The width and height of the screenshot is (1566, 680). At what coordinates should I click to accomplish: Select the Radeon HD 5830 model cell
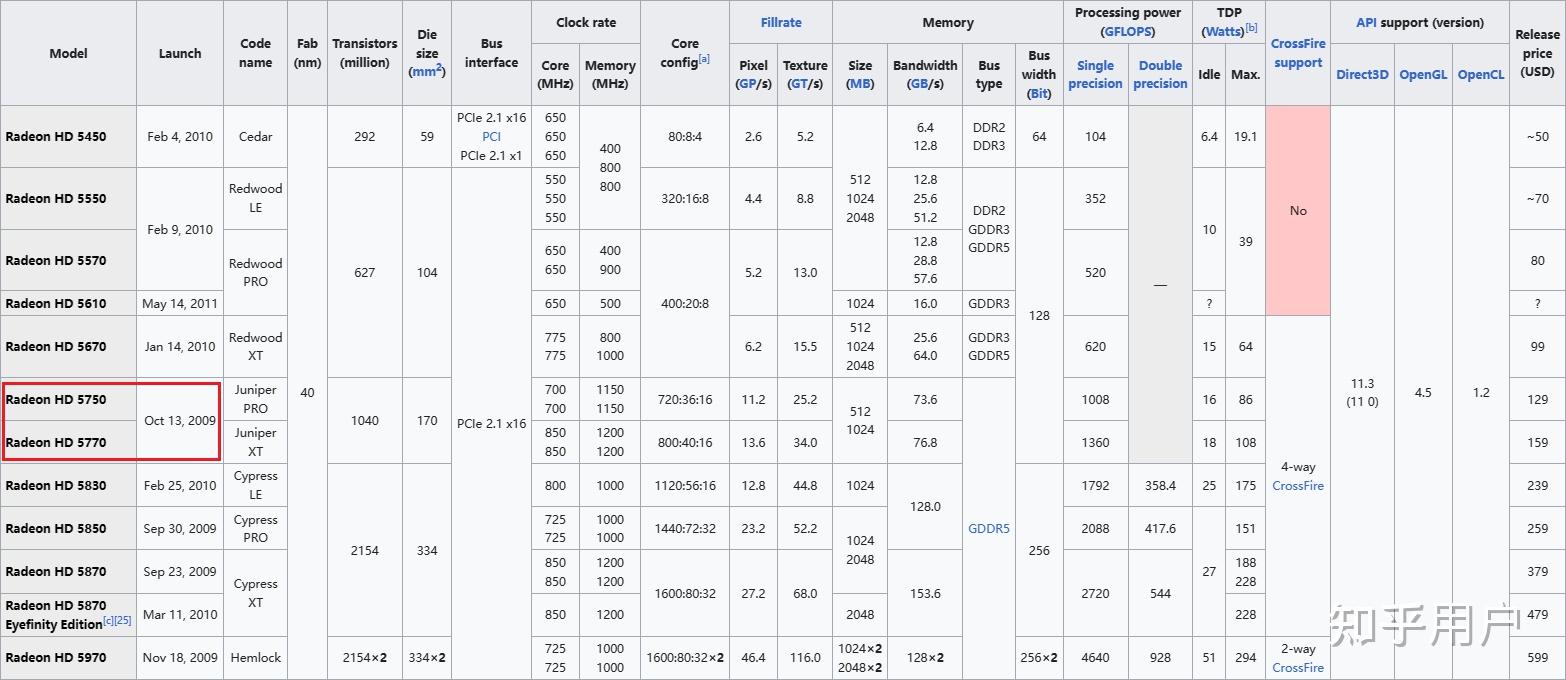tap(68, 485)
